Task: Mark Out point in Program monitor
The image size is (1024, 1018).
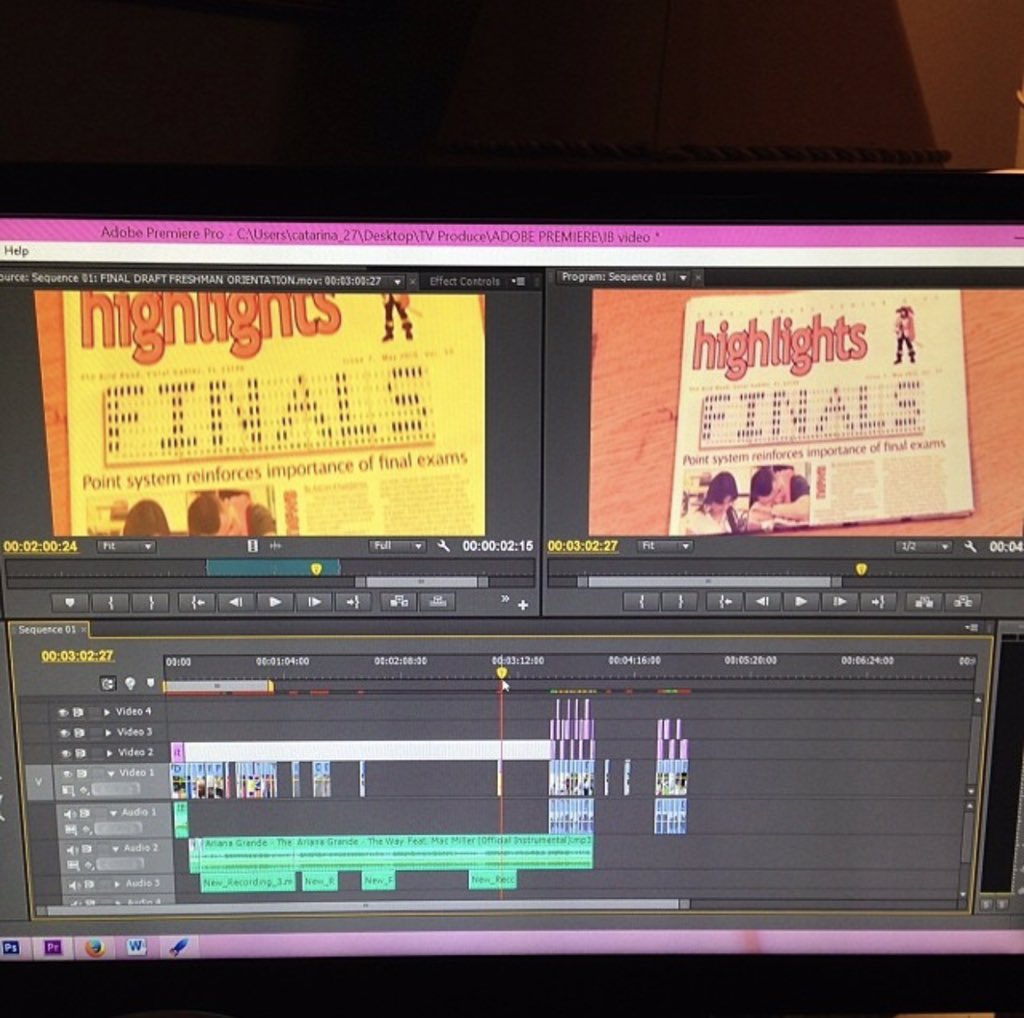Action: 680,602
